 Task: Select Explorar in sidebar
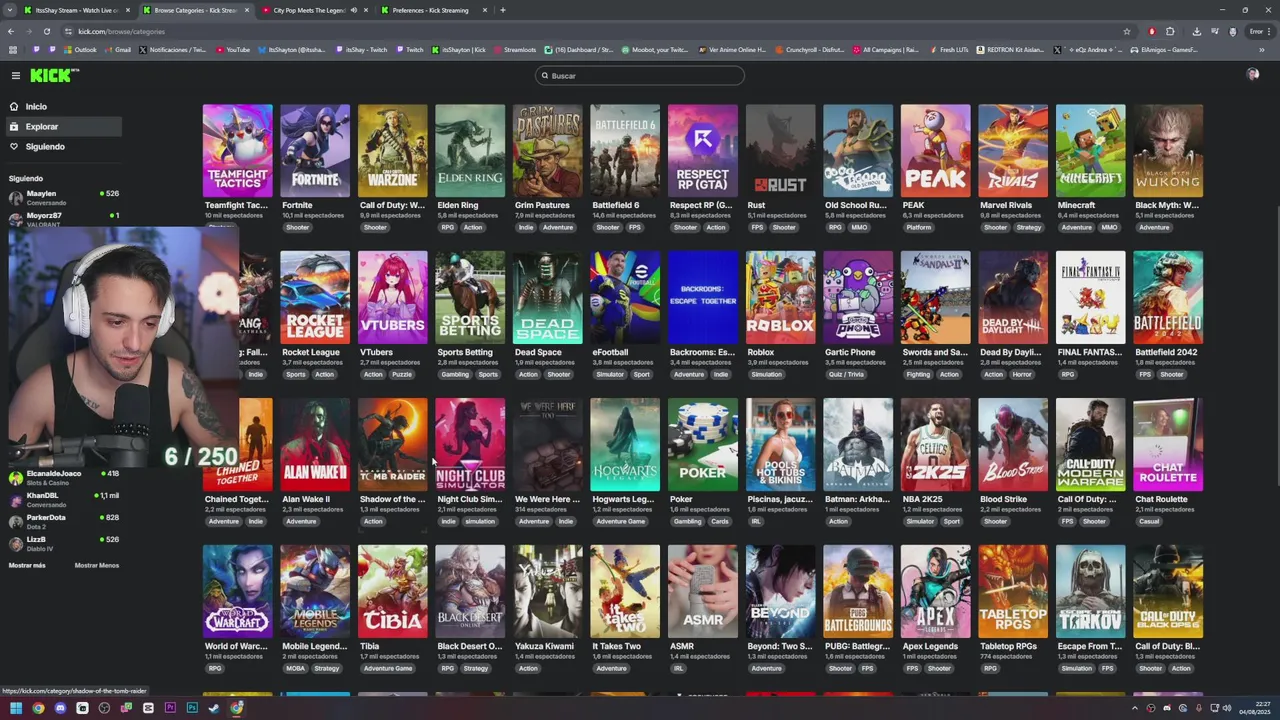[x=65, y=126]
